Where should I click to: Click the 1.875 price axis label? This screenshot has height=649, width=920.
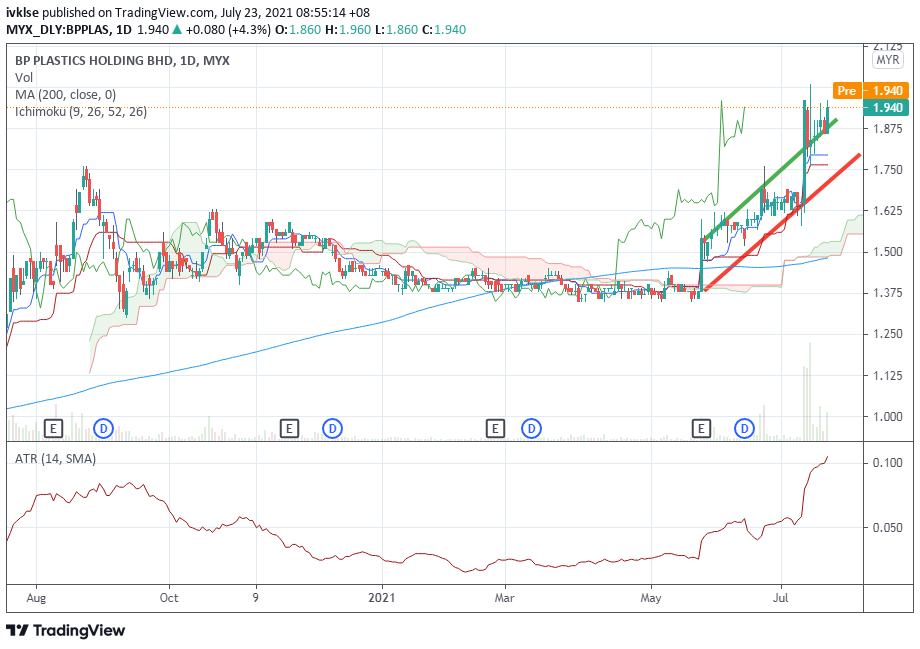pos(887,129)
